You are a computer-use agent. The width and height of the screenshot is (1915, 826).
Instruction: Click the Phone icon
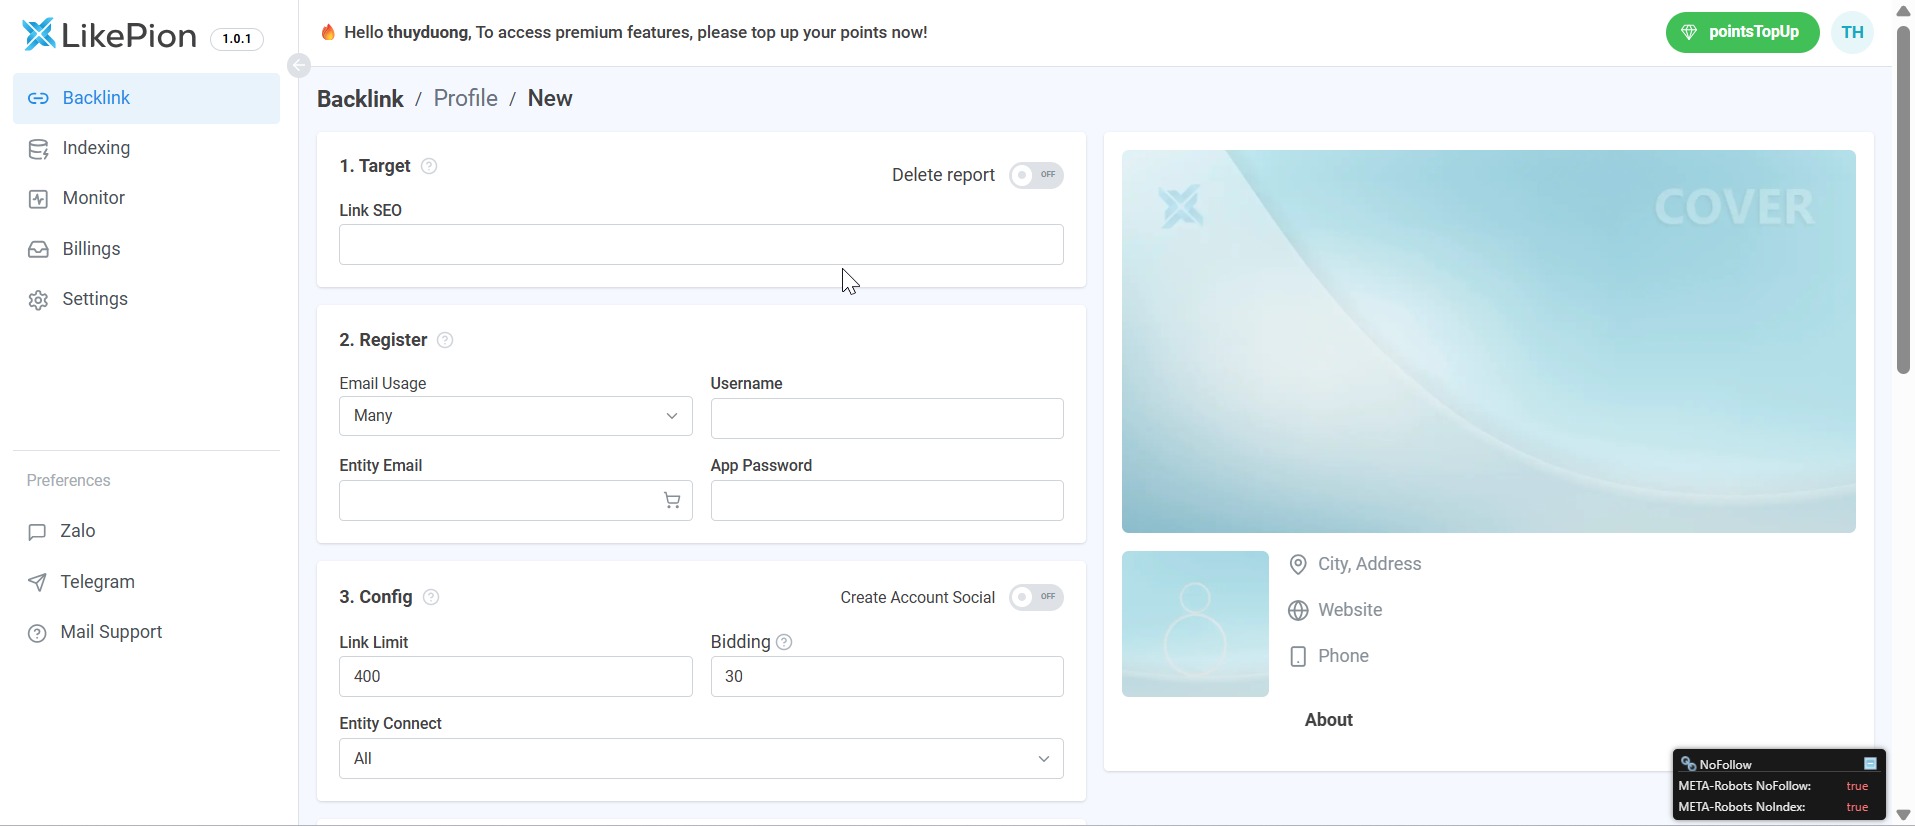[1298, 657]
